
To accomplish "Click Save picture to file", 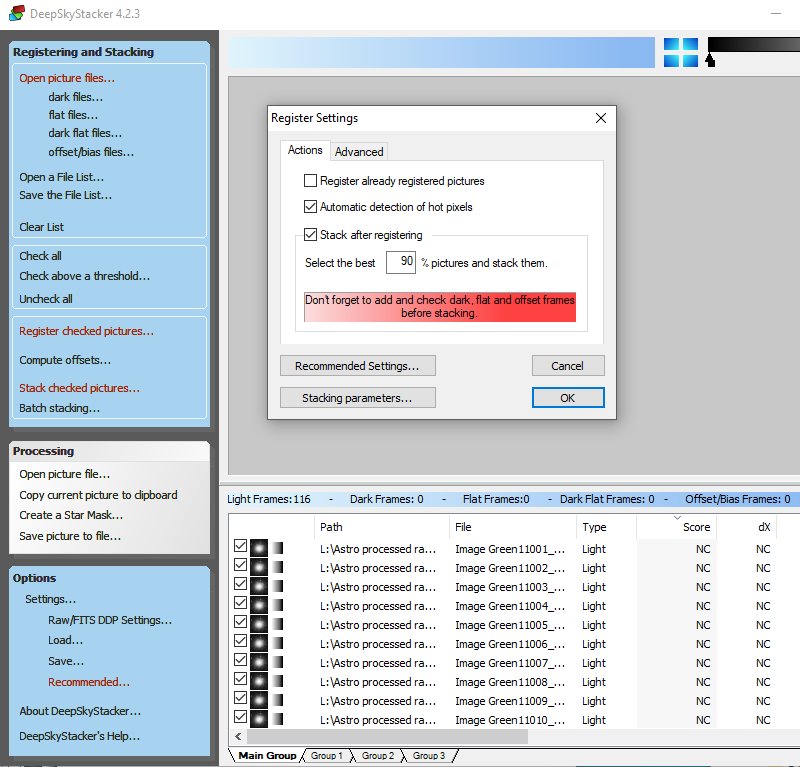I will (70, 536).
